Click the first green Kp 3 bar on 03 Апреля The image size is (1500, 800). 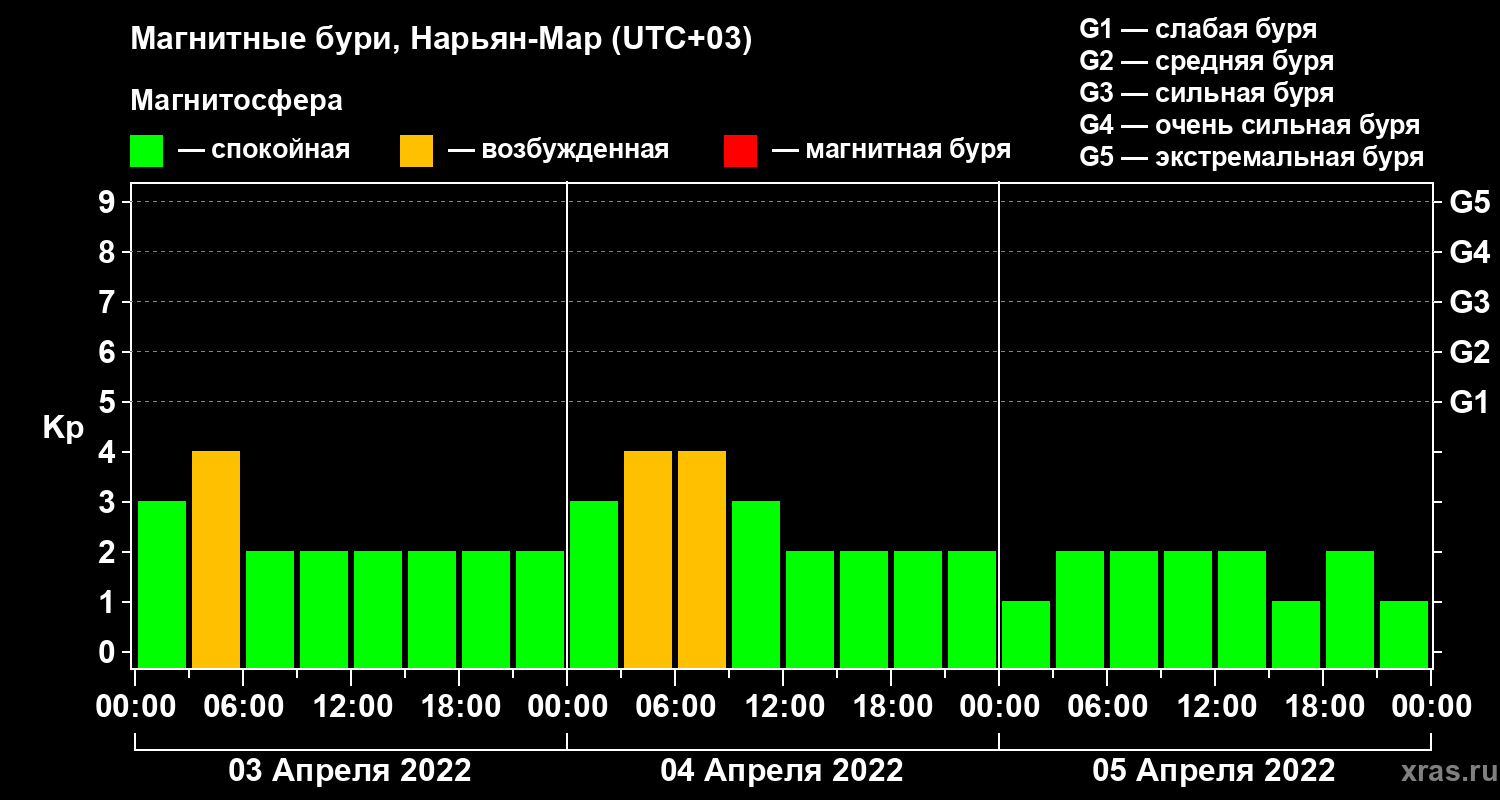point(162,584)
